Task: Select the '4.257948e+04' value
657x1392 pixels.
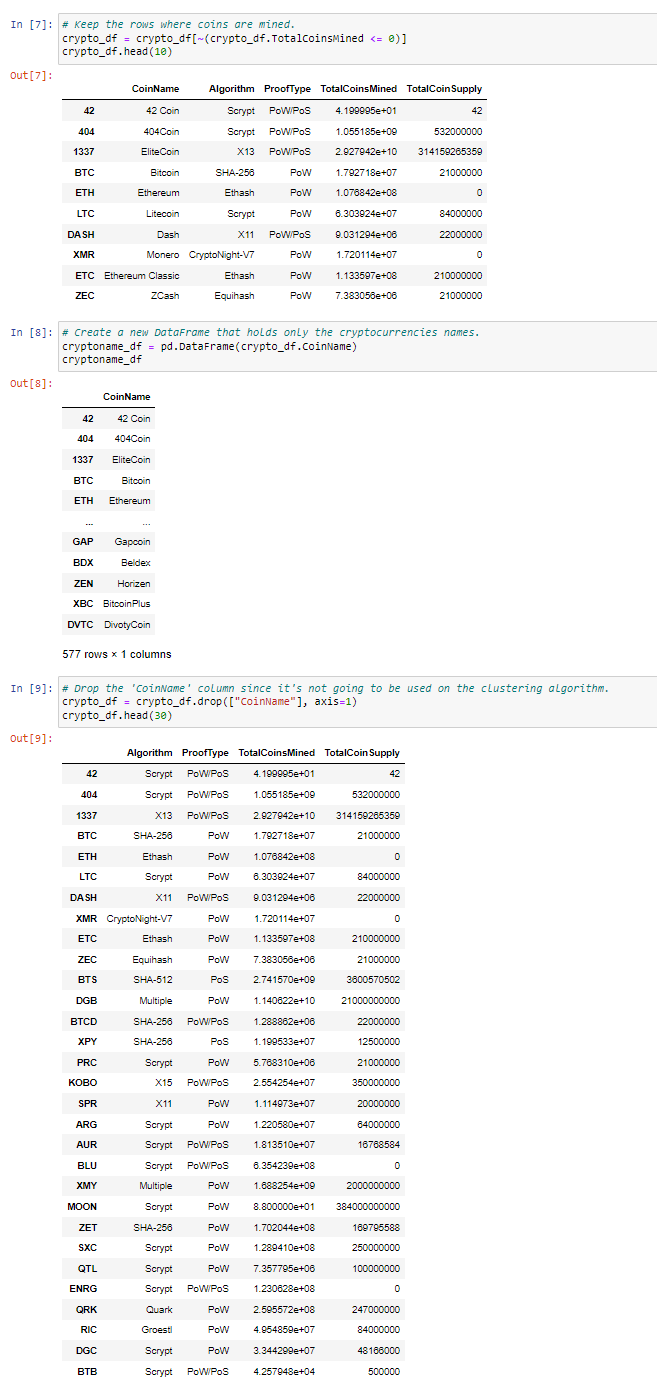Action: (282, 1372)
